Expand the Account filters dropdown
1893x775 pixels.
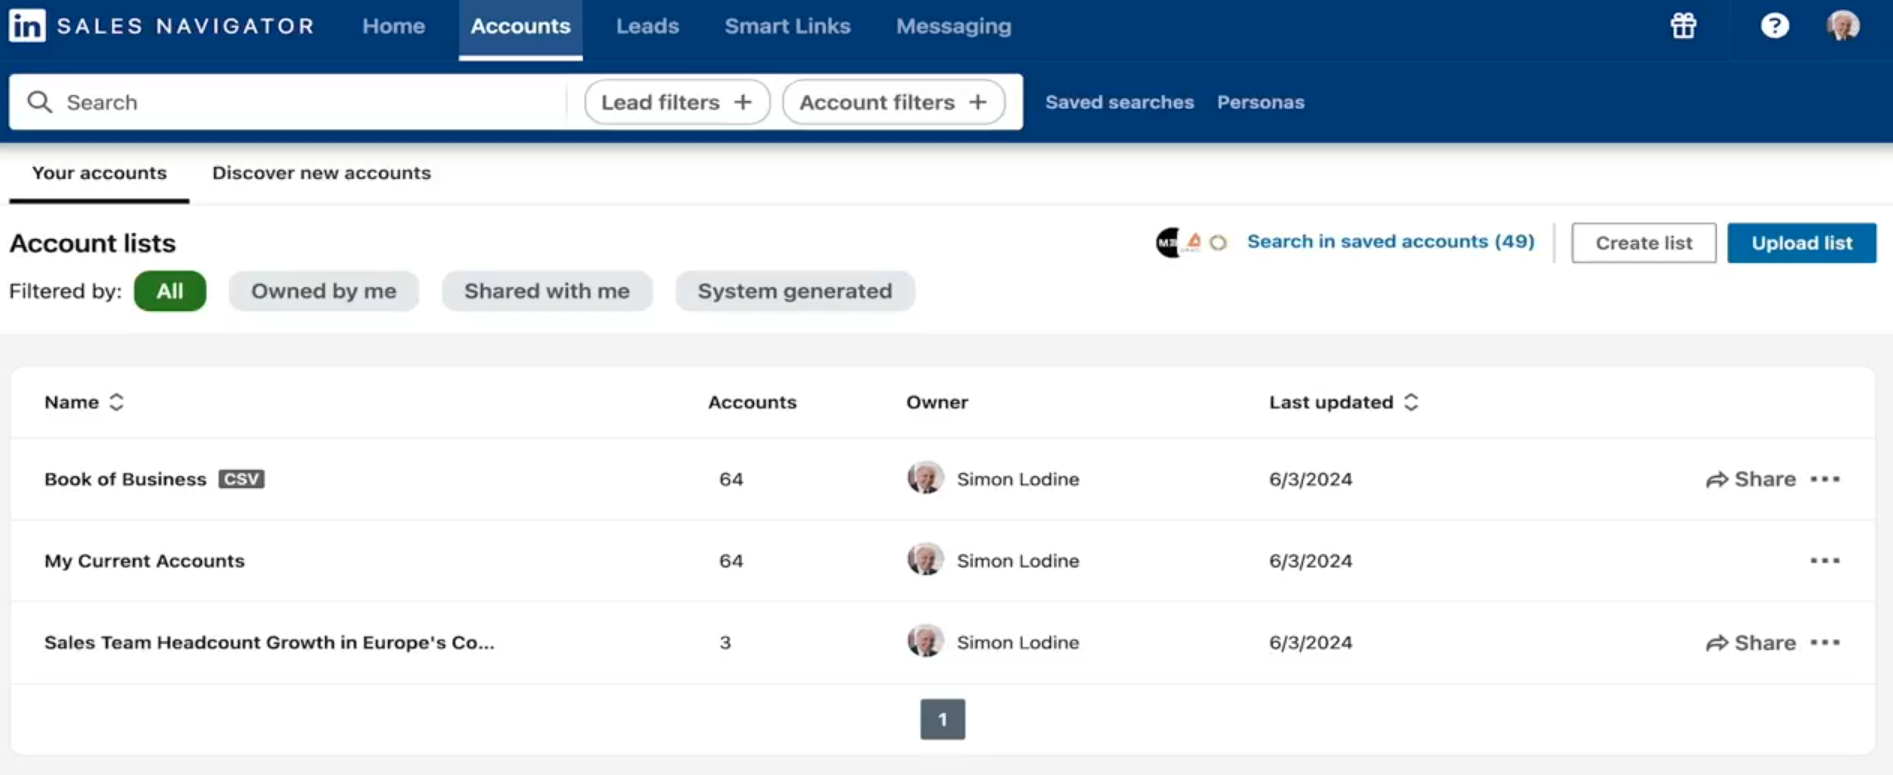(x=892, y=102)
